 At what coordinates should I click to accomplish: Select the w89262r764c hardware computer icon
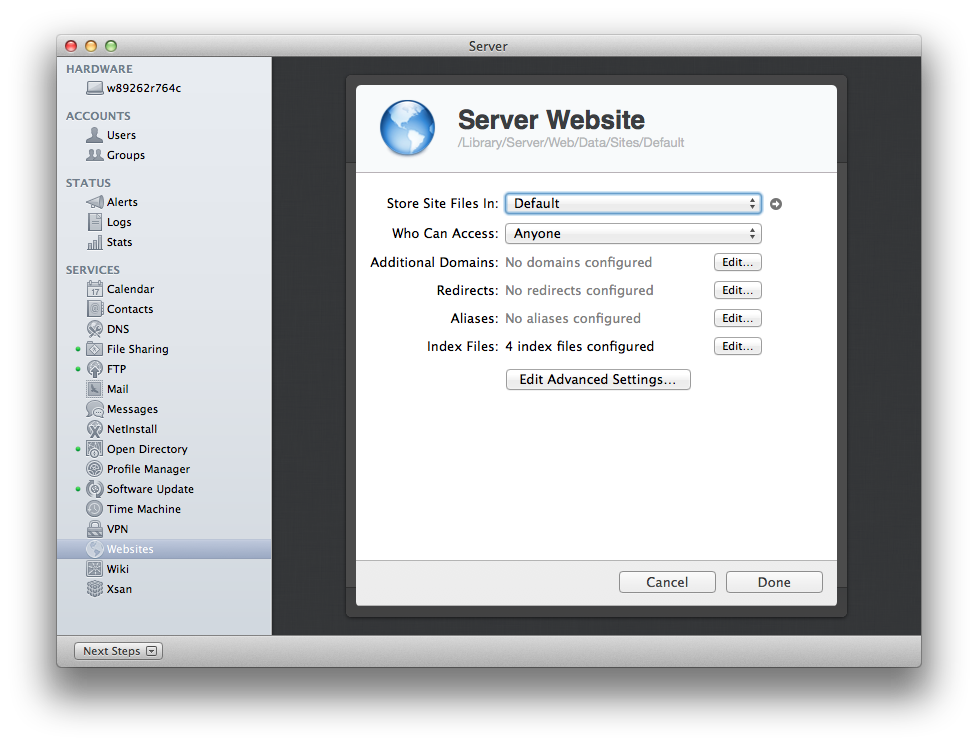coord(95,88)
